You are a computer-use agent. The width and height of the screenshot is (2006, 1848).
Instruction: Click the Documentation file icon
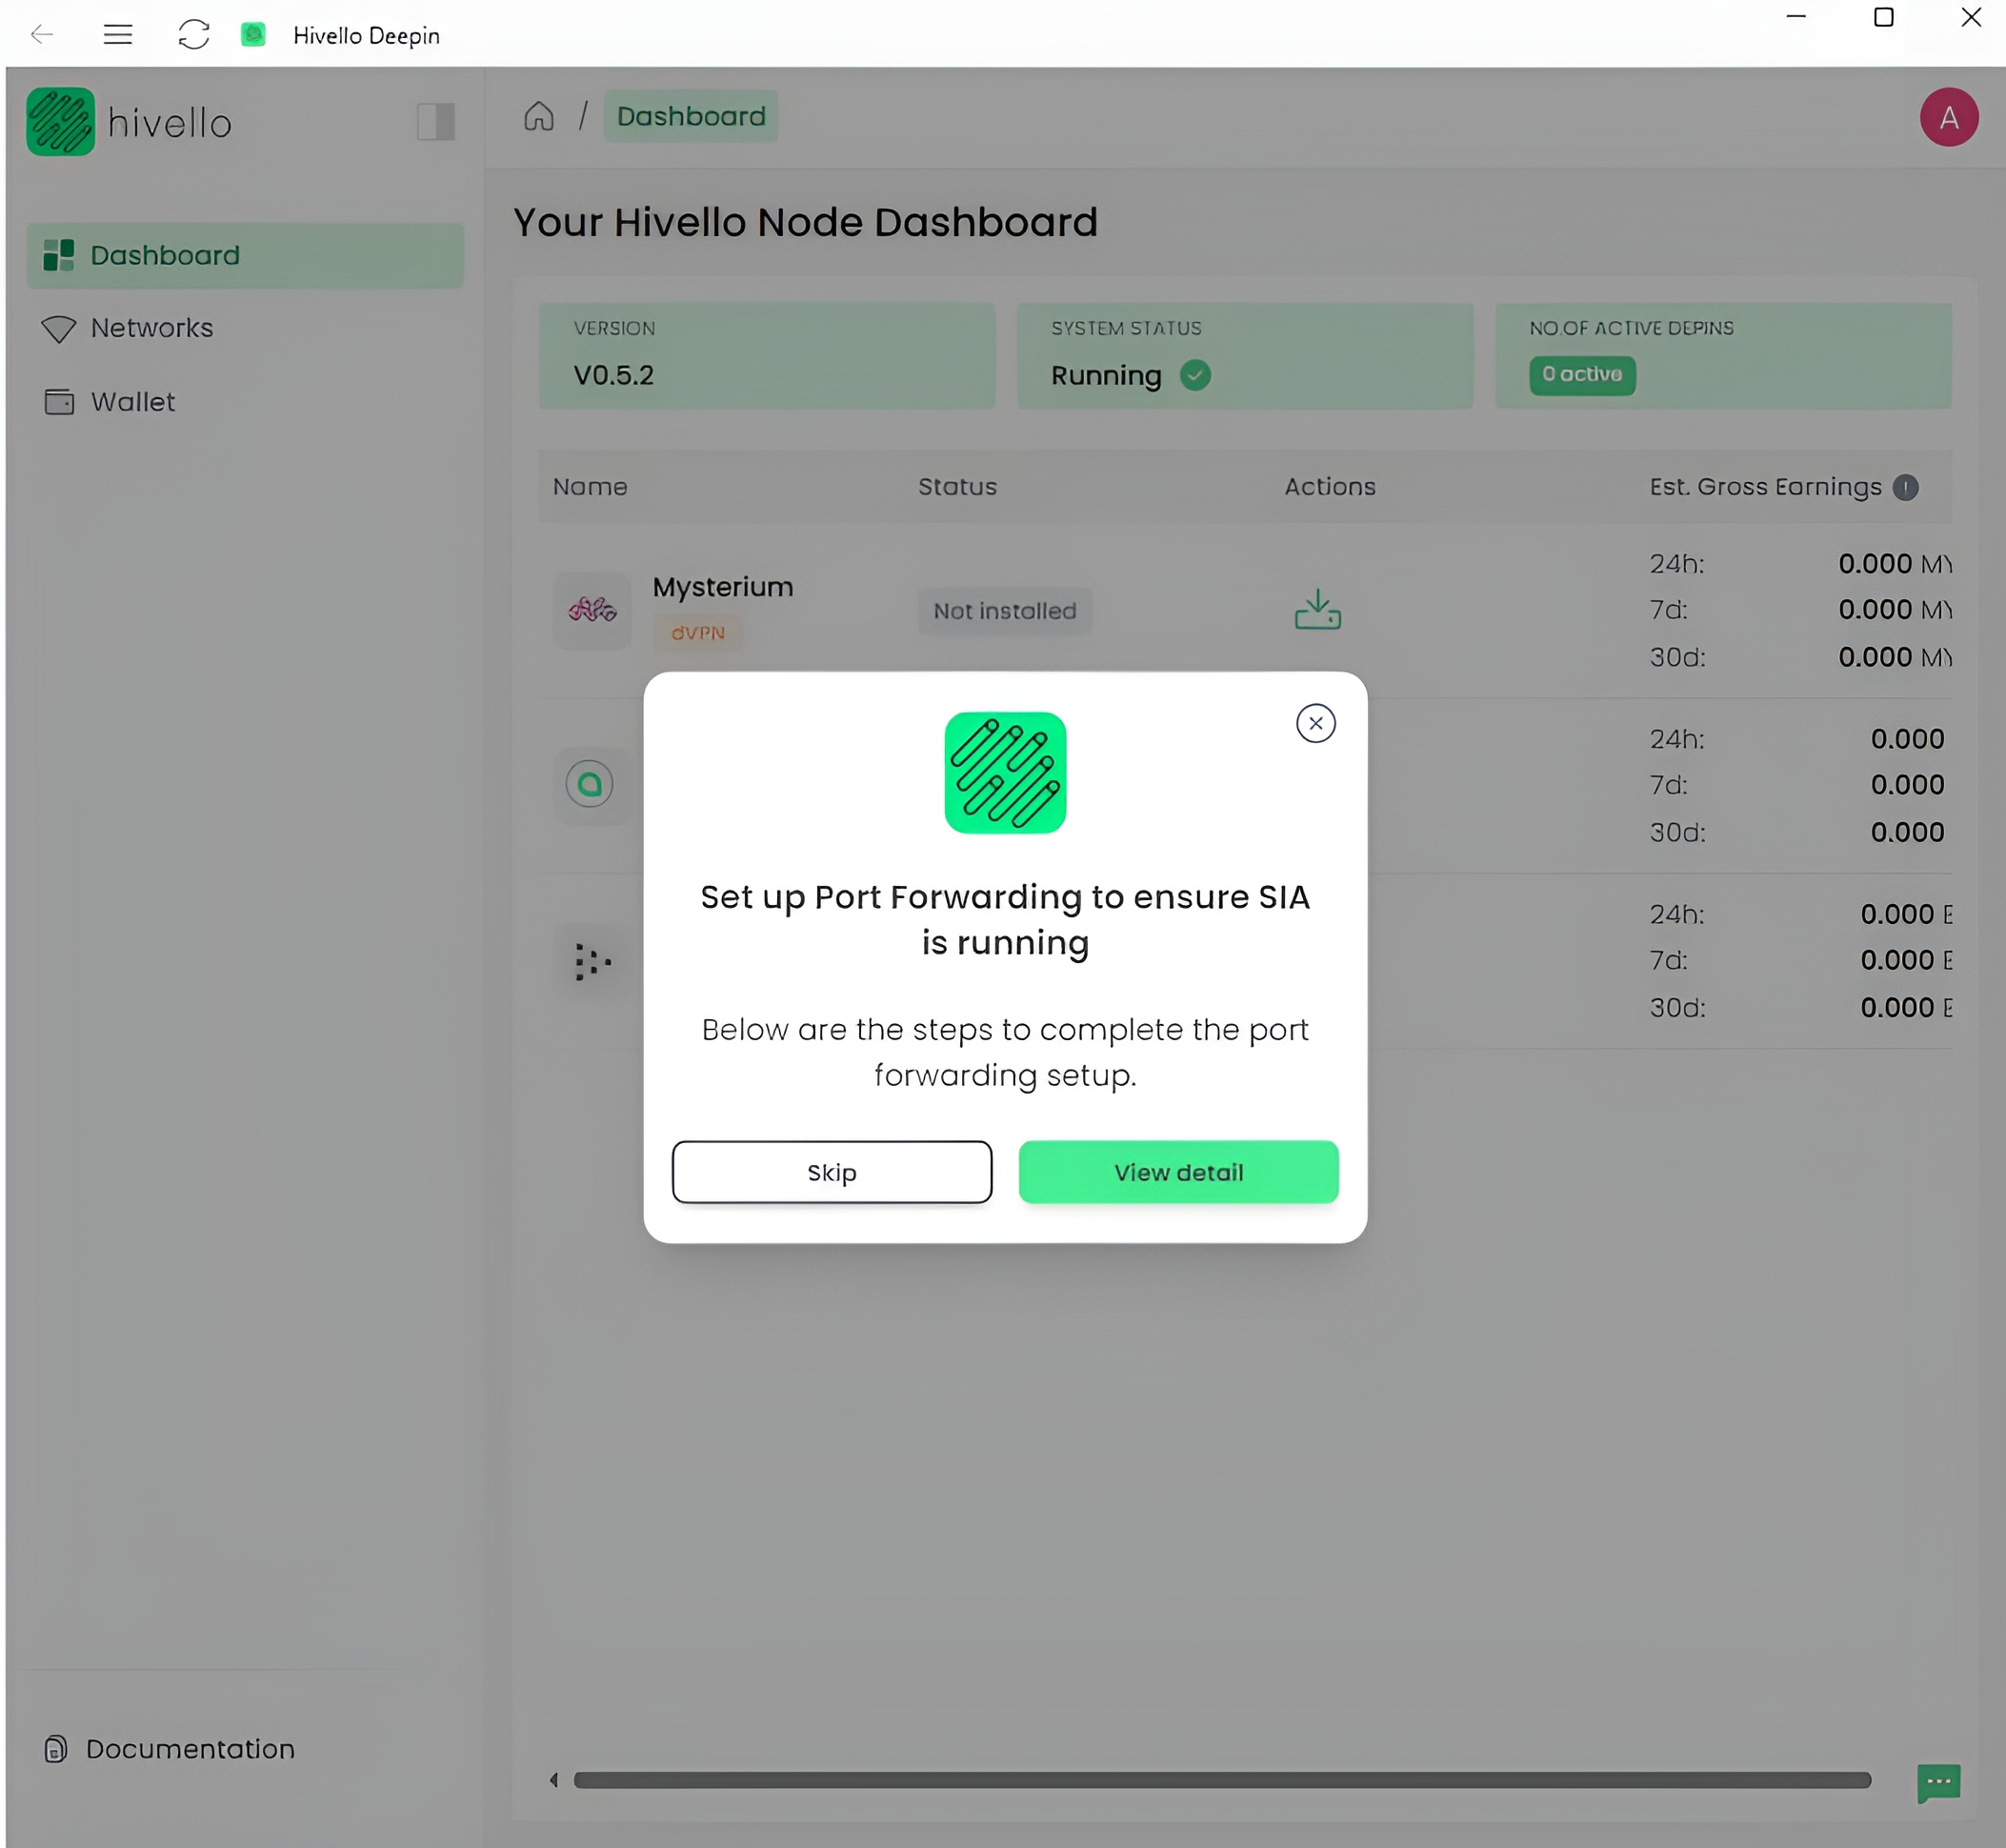click(x=56, y=1749)
